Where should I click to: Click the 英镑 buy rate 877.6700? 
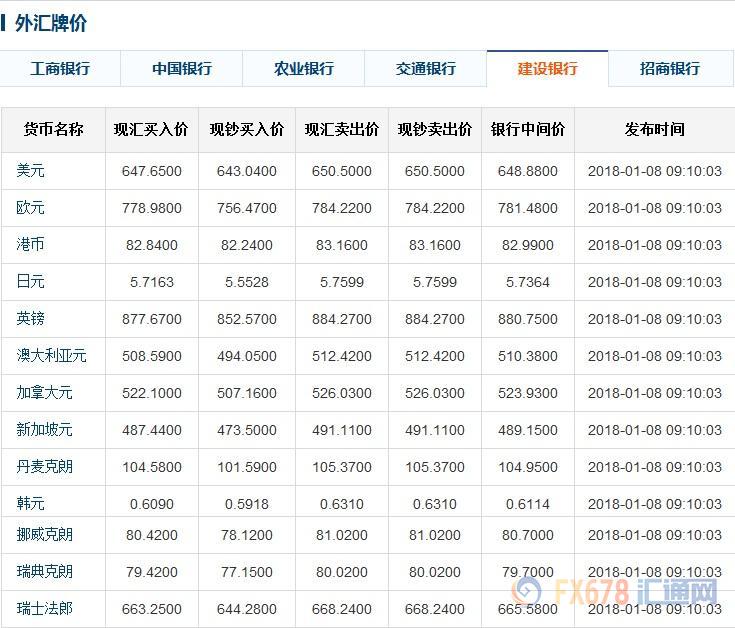(152, 319)
